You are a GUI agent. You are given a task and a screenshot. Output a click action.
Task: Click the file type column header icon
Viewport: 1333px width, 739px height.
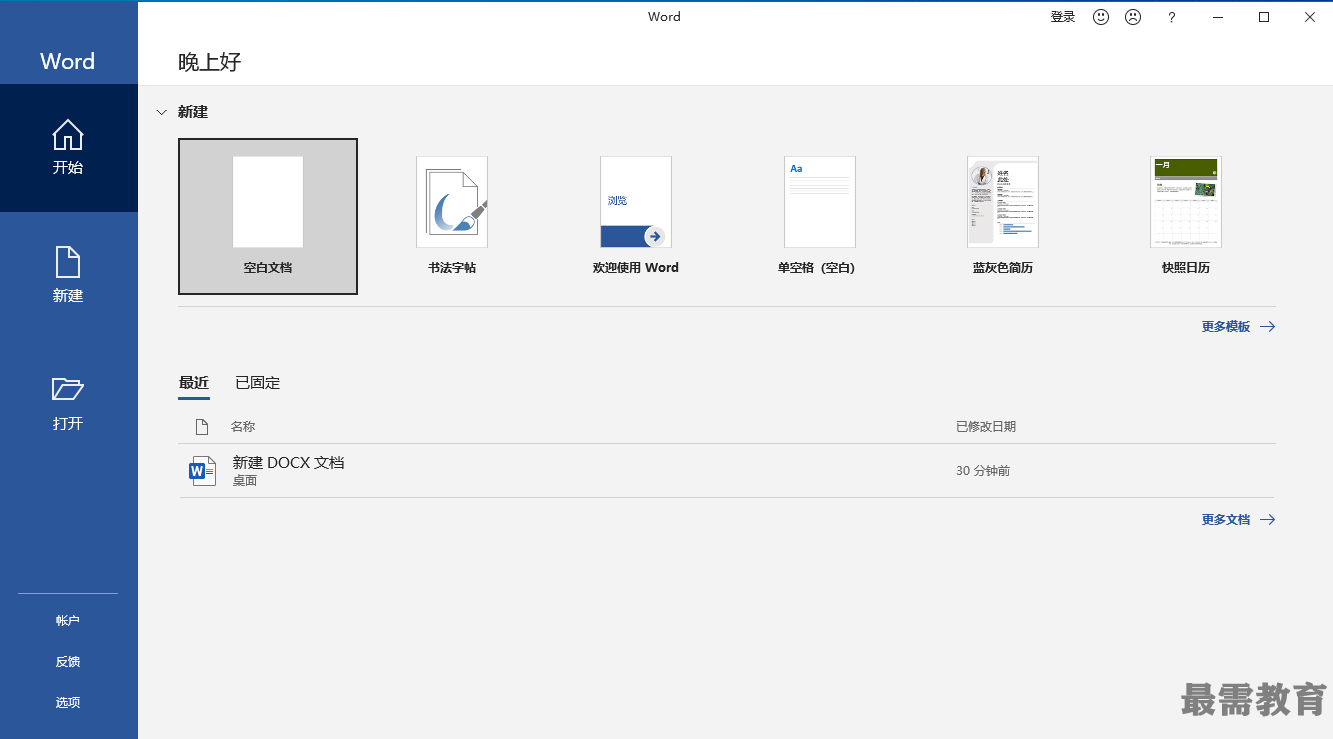click(x=202, y=427)
